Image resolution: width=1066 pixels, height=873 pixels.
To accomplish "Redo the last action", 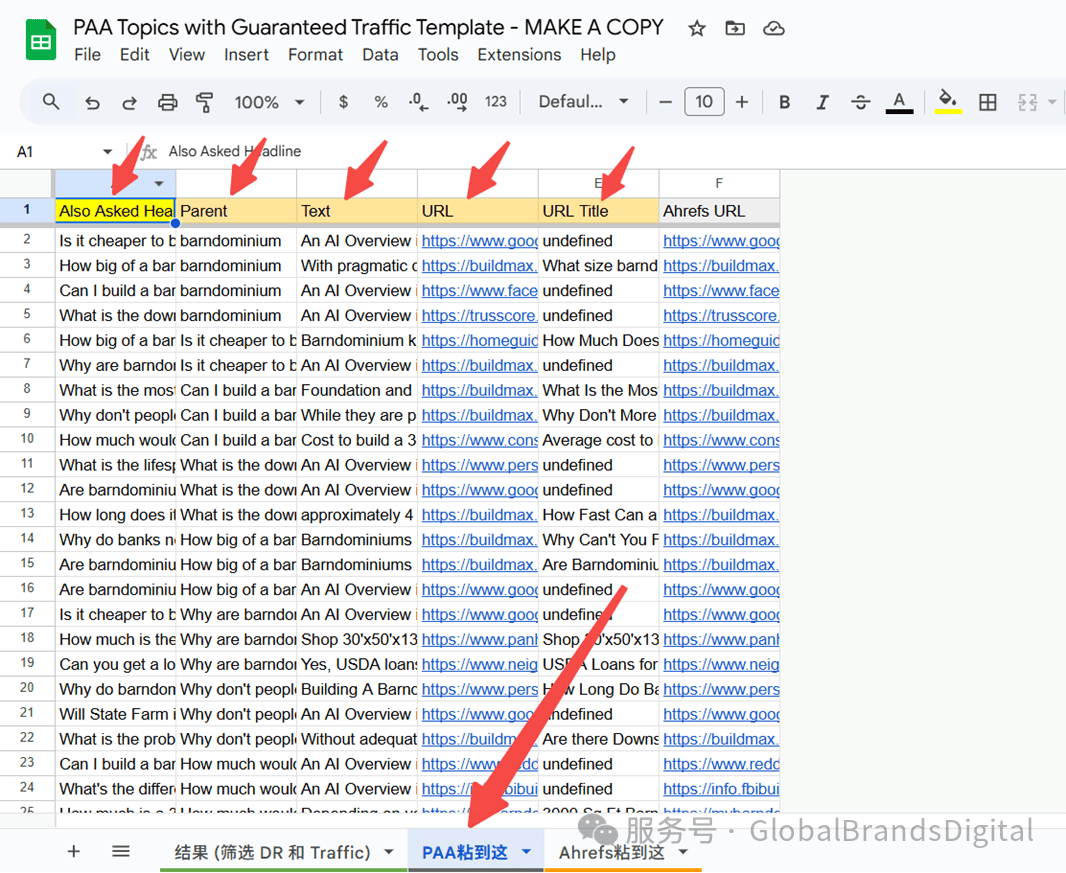I will 129,103.
